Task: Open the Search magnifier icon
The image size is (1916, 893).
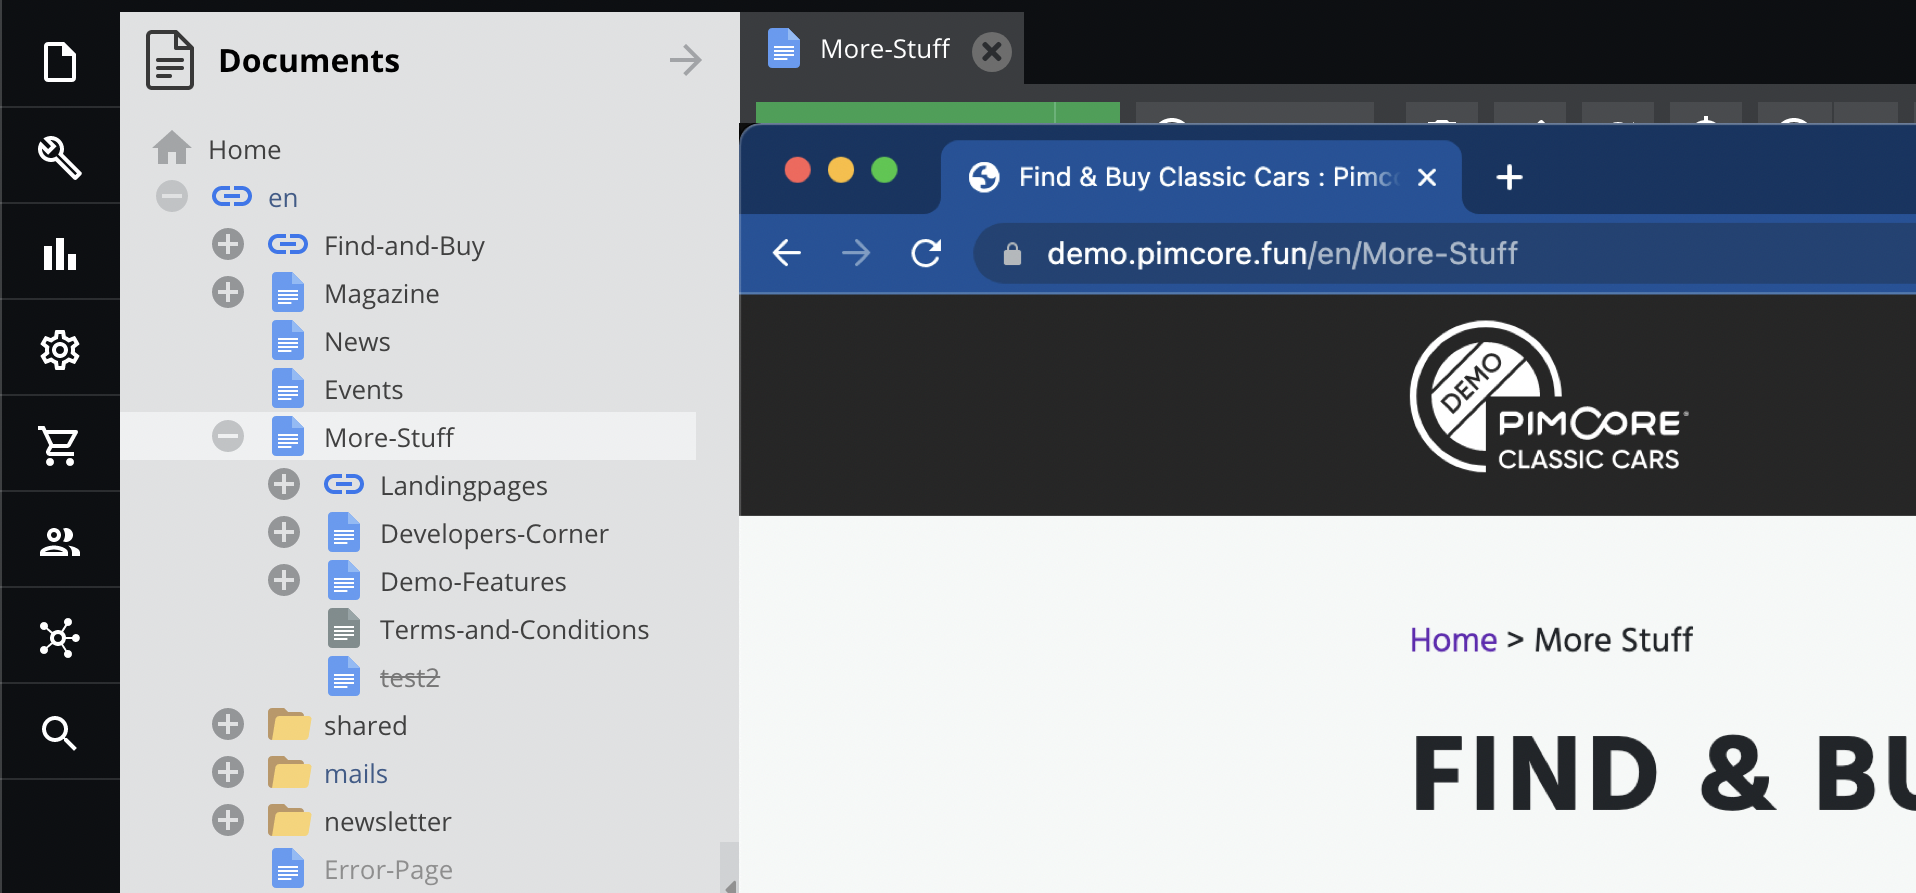Action: (60, 733)
